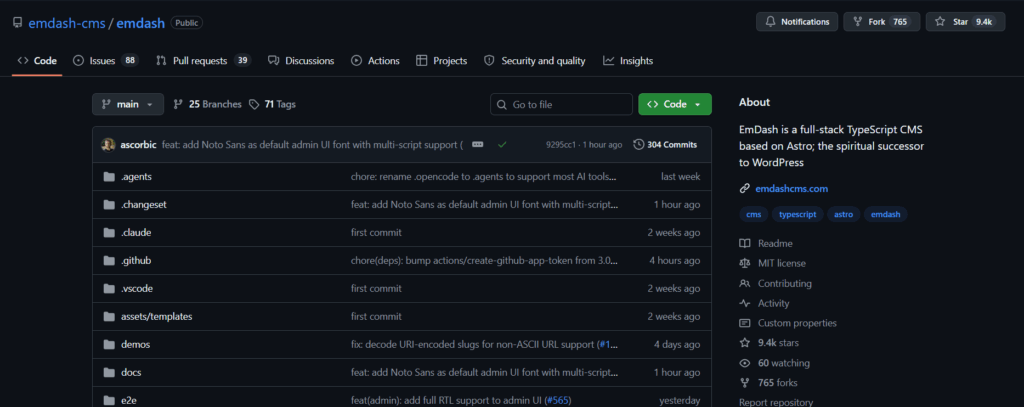Open the Activity pulse icon link
This screenshot has width=1024, height=407.
pos(744,303)
